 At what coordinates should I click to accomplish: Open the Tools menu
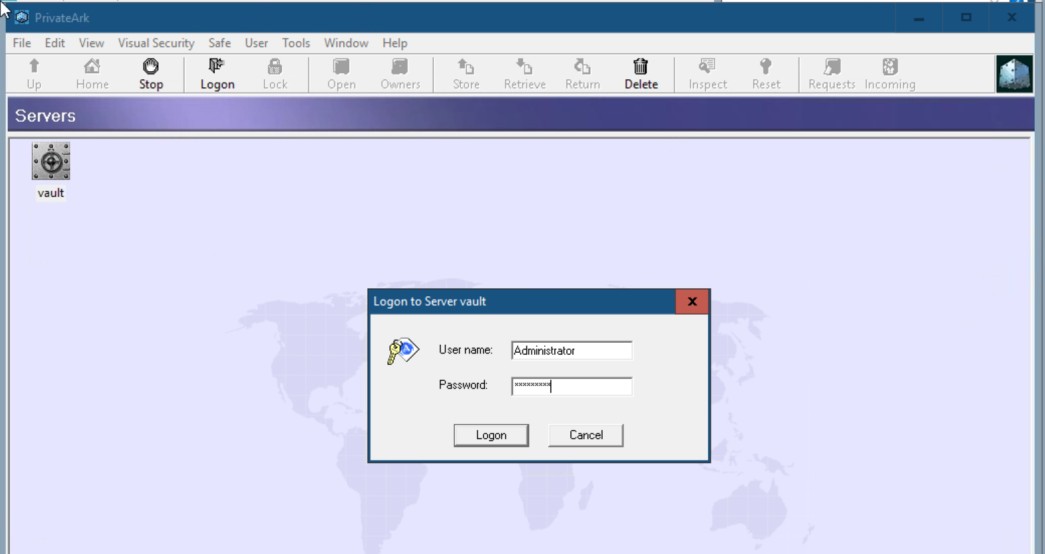point(296,43)
